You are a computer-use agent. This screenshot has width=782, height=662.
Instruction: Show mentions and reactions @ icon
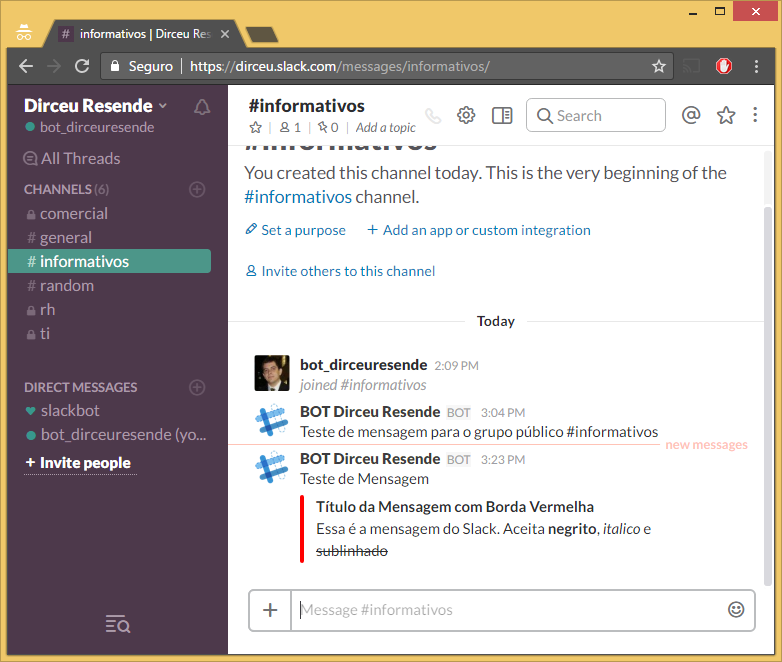691,115
